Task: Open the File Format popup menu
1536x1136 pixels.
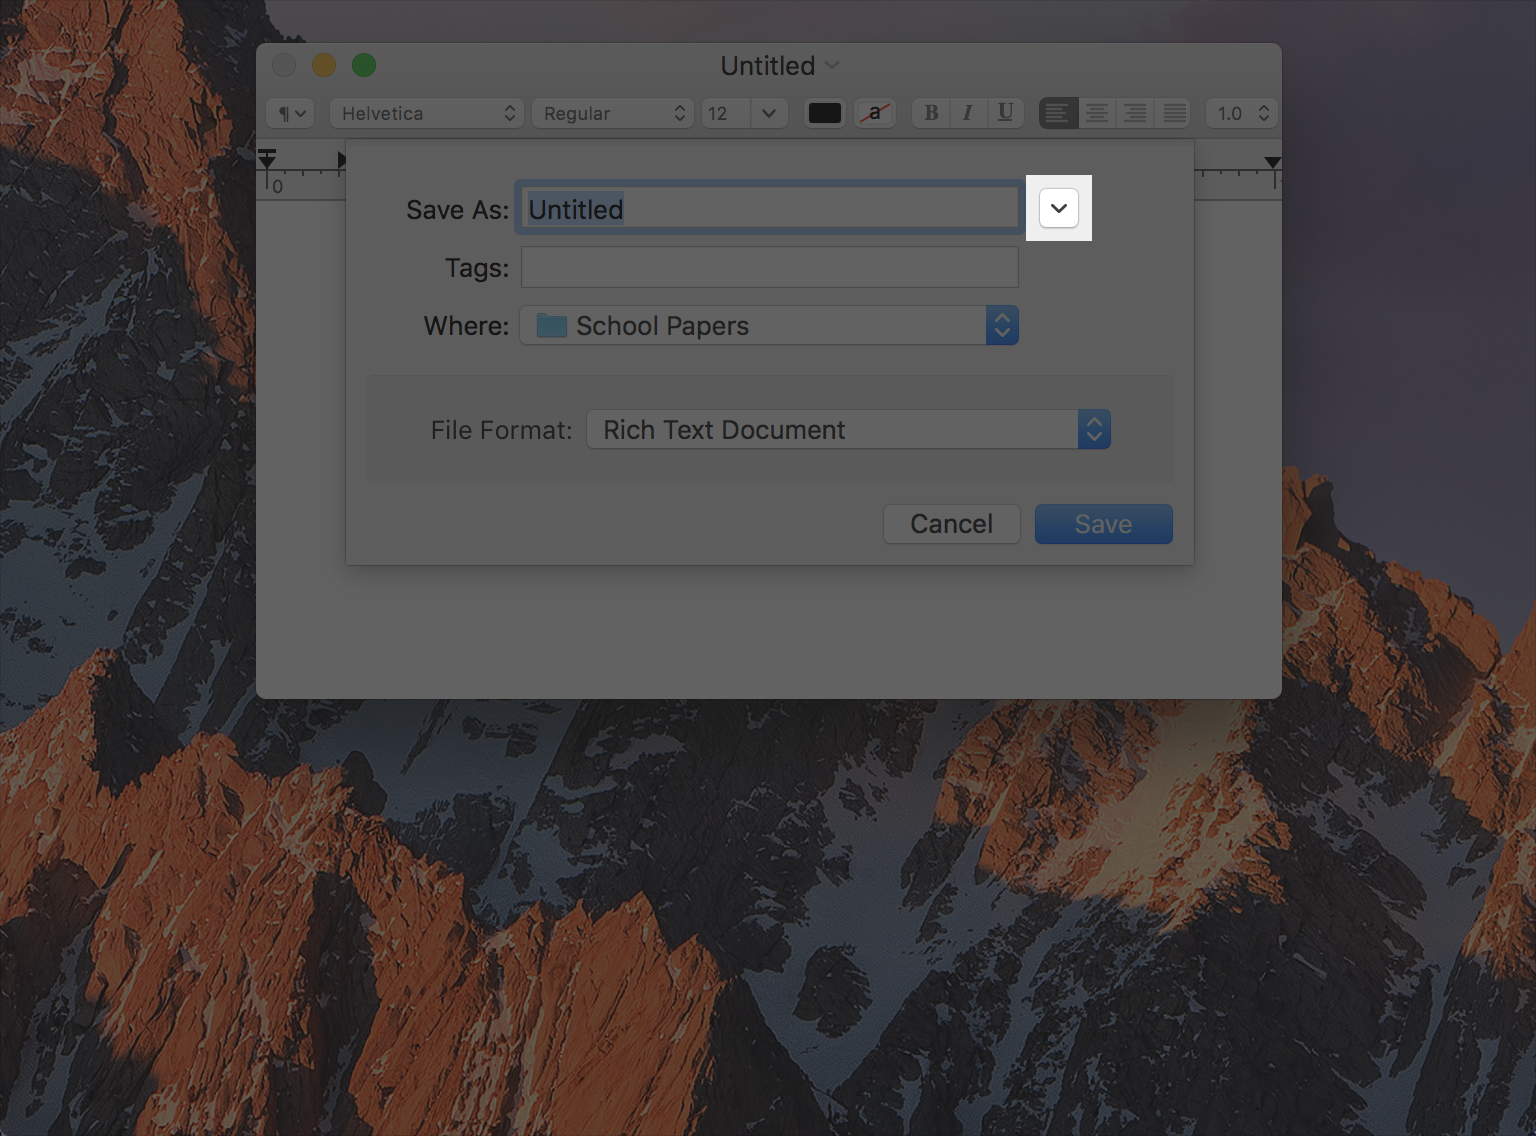Action: pos(848,429)
